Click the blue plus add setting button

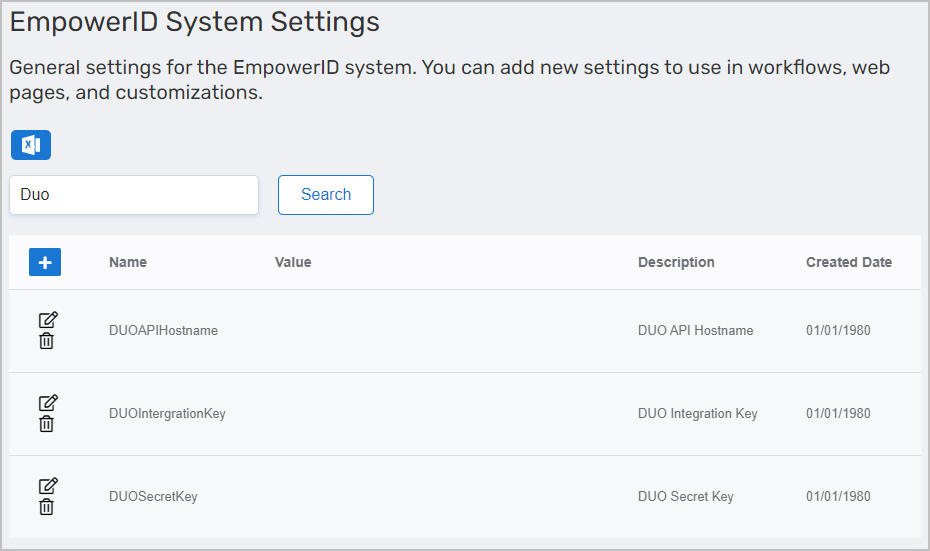click(x=45, y=262)
